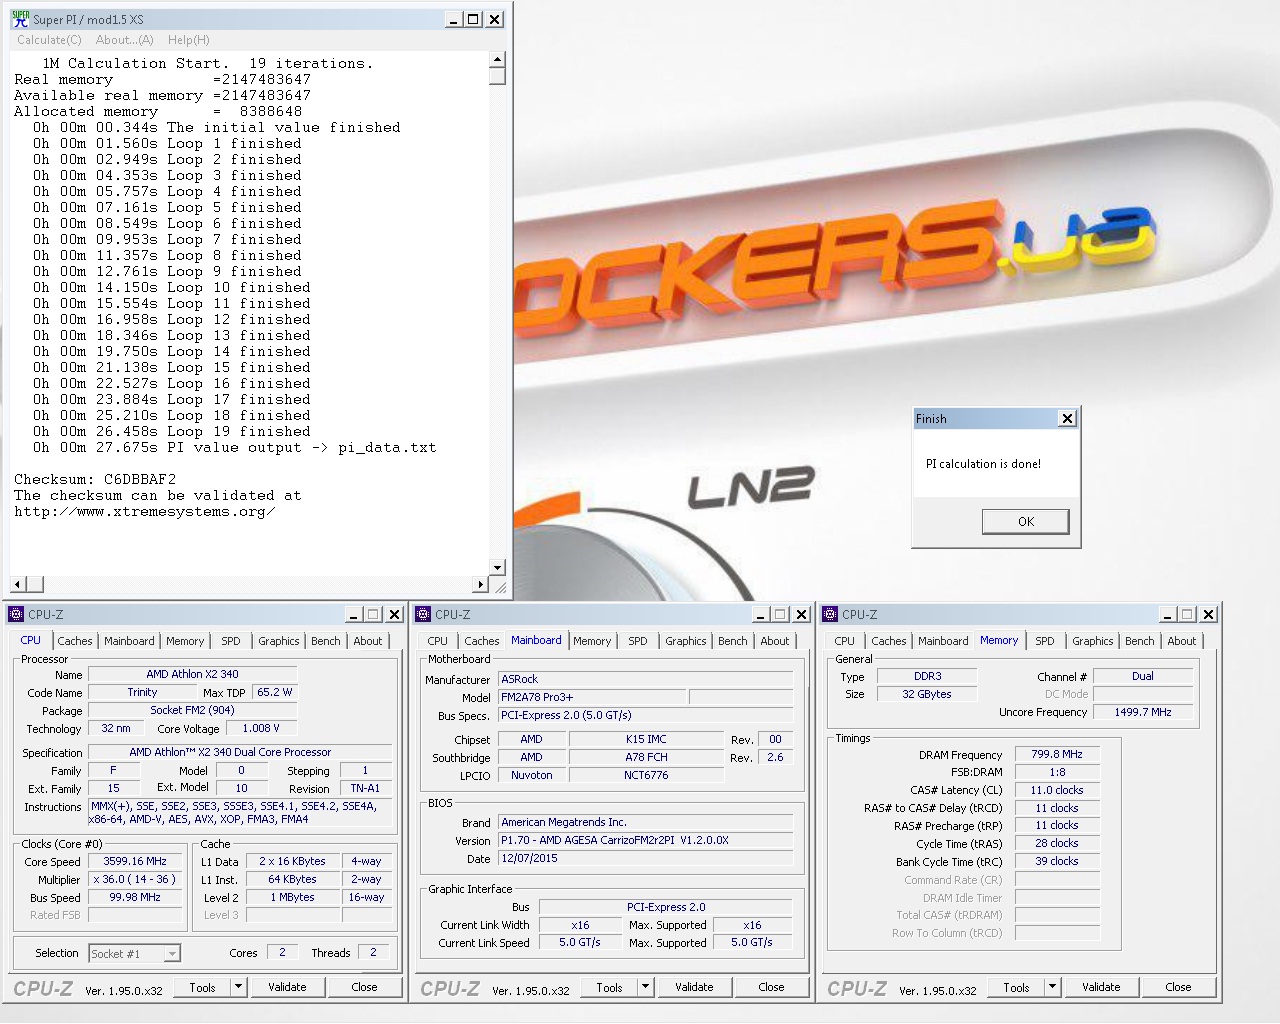Maximize the Super PI window
The width and height of the screenshot is (1280, 1024).
coord(473,19)
